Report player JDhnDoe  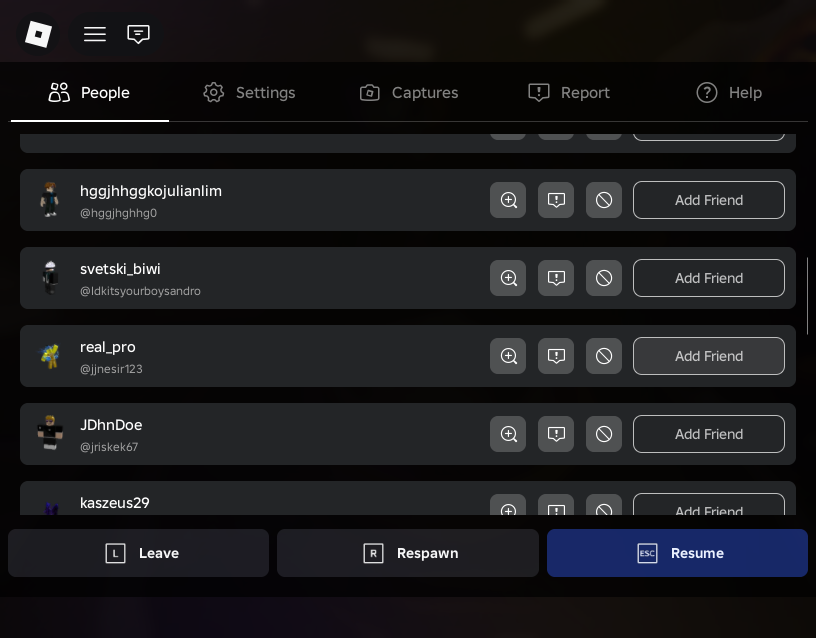(556, 434)
